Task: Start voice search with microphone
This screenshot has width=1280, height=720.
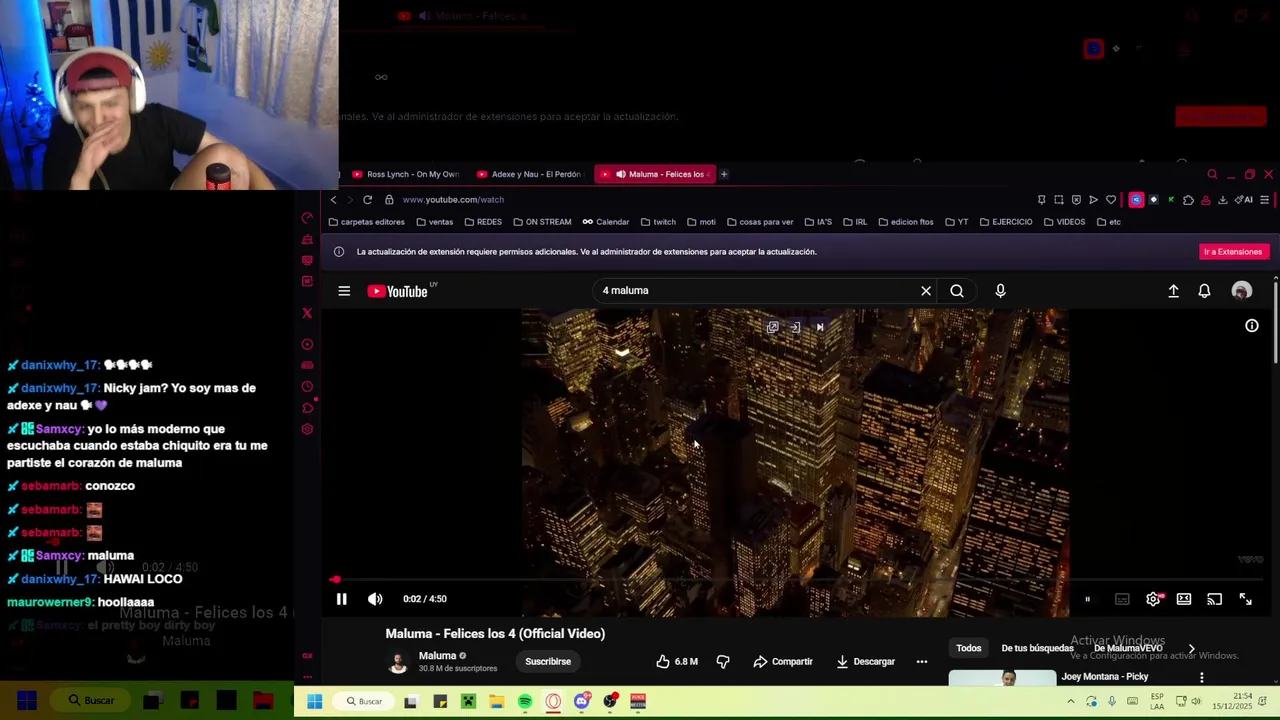Action: (x=1000, y=291)
